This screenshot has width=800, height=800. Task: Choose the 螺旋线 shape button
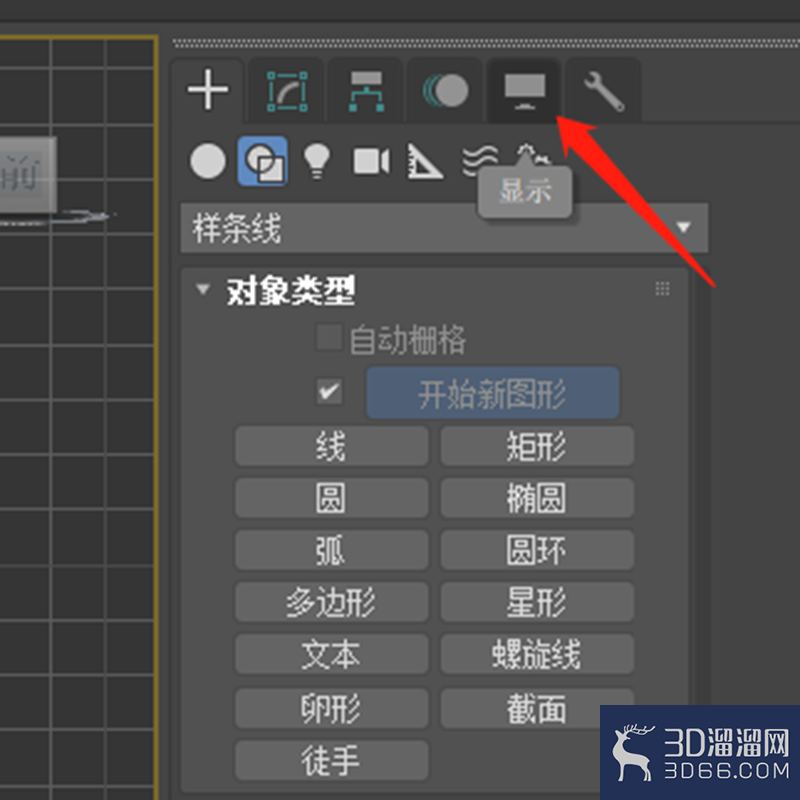[537, 655]
